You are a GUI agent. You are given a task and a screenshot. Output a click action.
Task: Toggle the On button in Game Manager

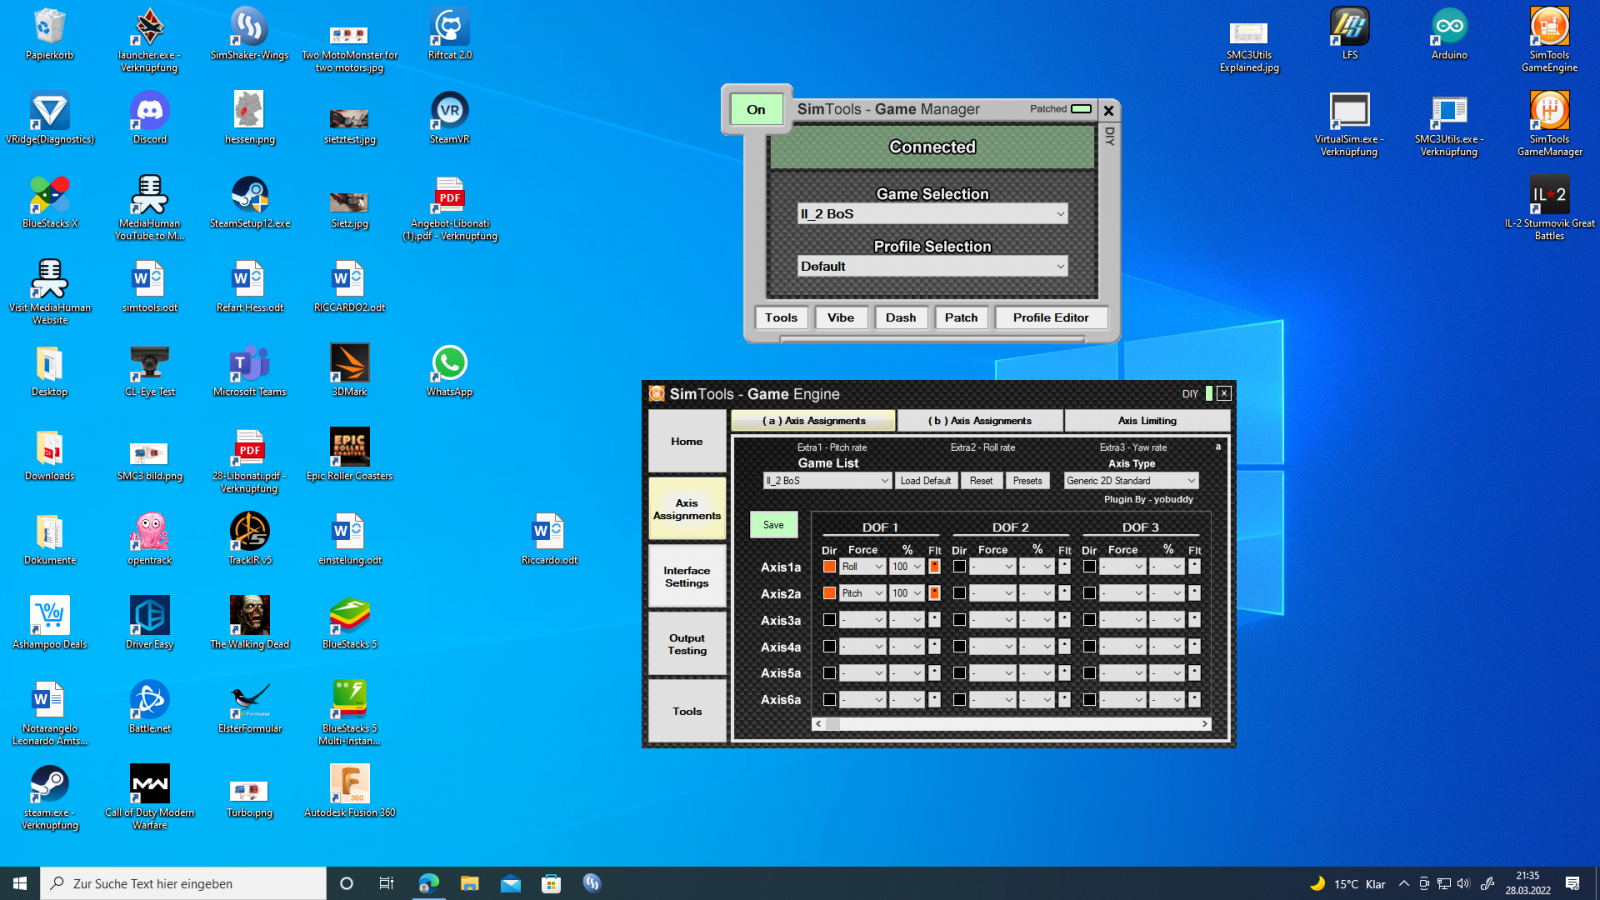[756, 110]
